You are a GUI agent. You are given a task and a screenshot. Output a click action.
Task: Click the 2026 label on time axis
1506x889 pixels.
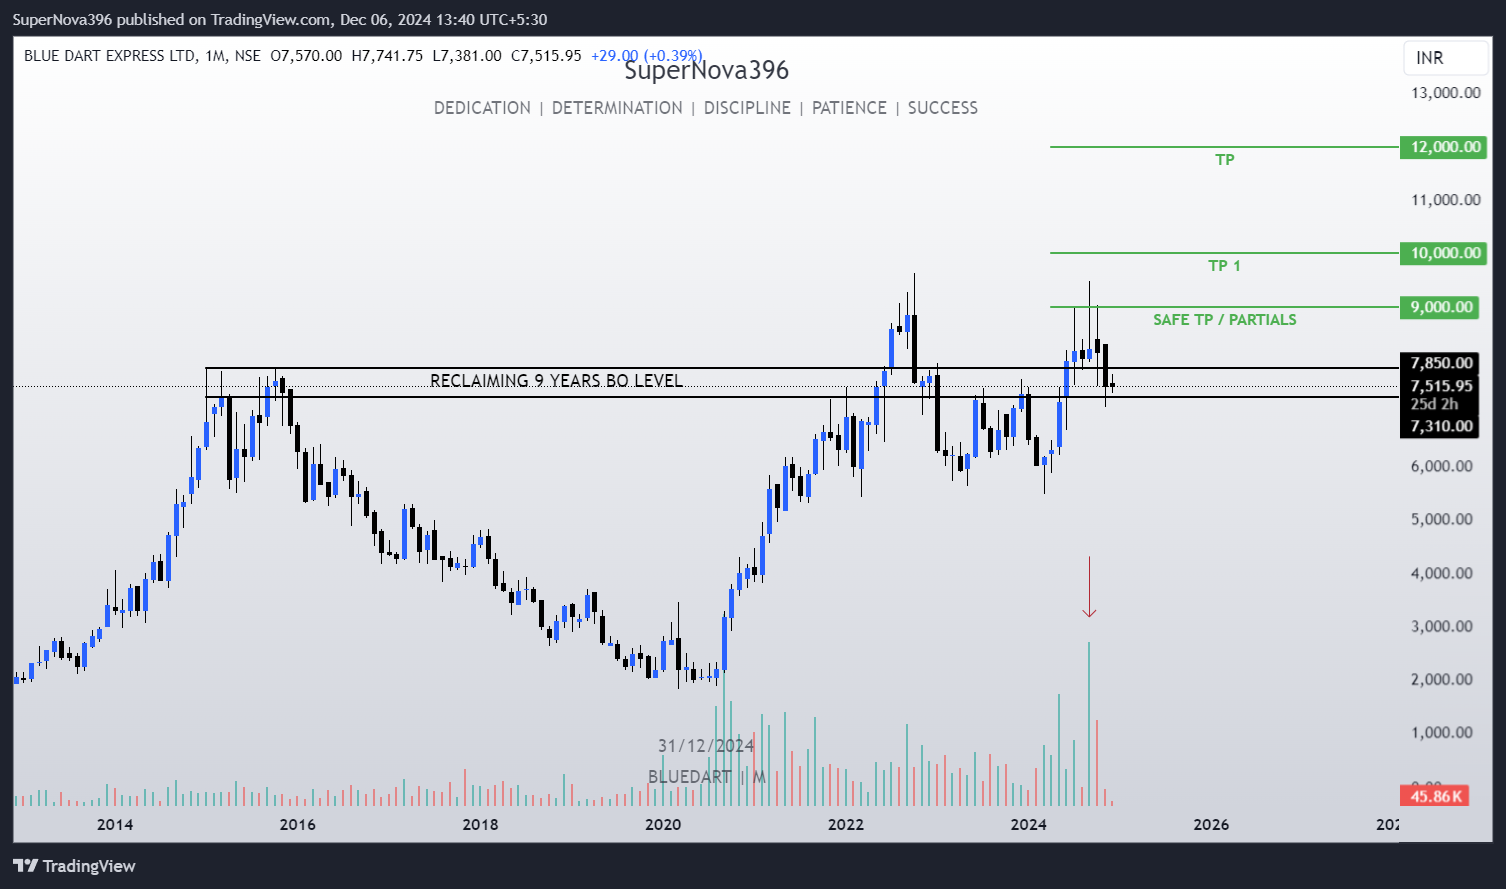coord(1211,825)
